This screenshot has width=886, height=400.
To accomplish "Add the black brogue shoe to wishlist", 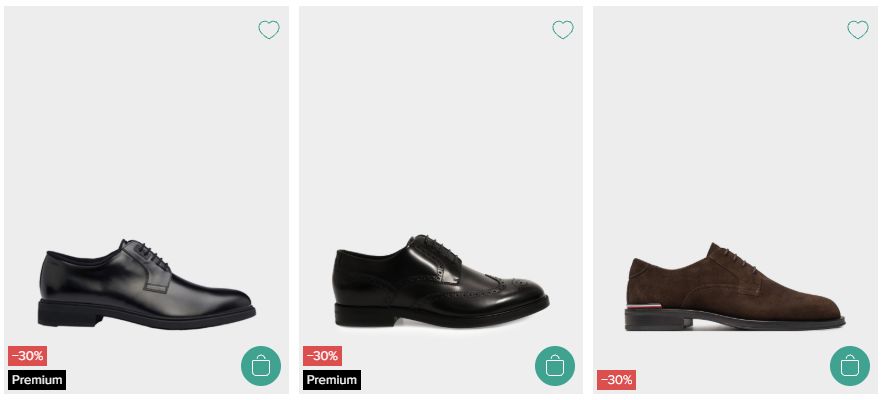I will point(563,30).
